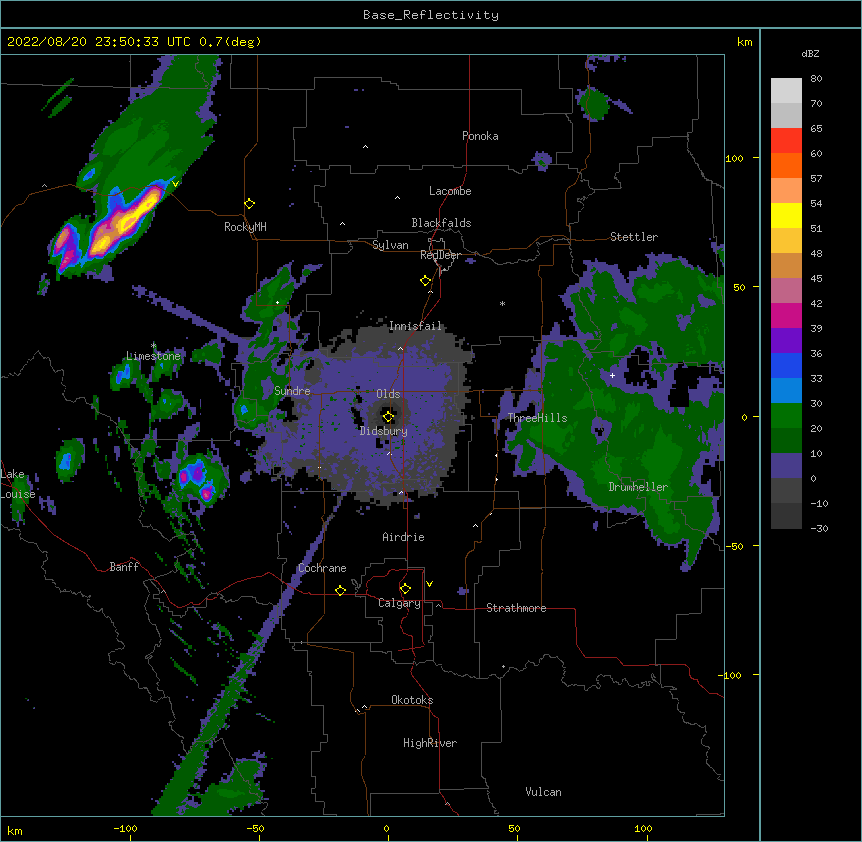
Task: Click the white plus marker north of Drumheller
Action: [x=612, y=375]
